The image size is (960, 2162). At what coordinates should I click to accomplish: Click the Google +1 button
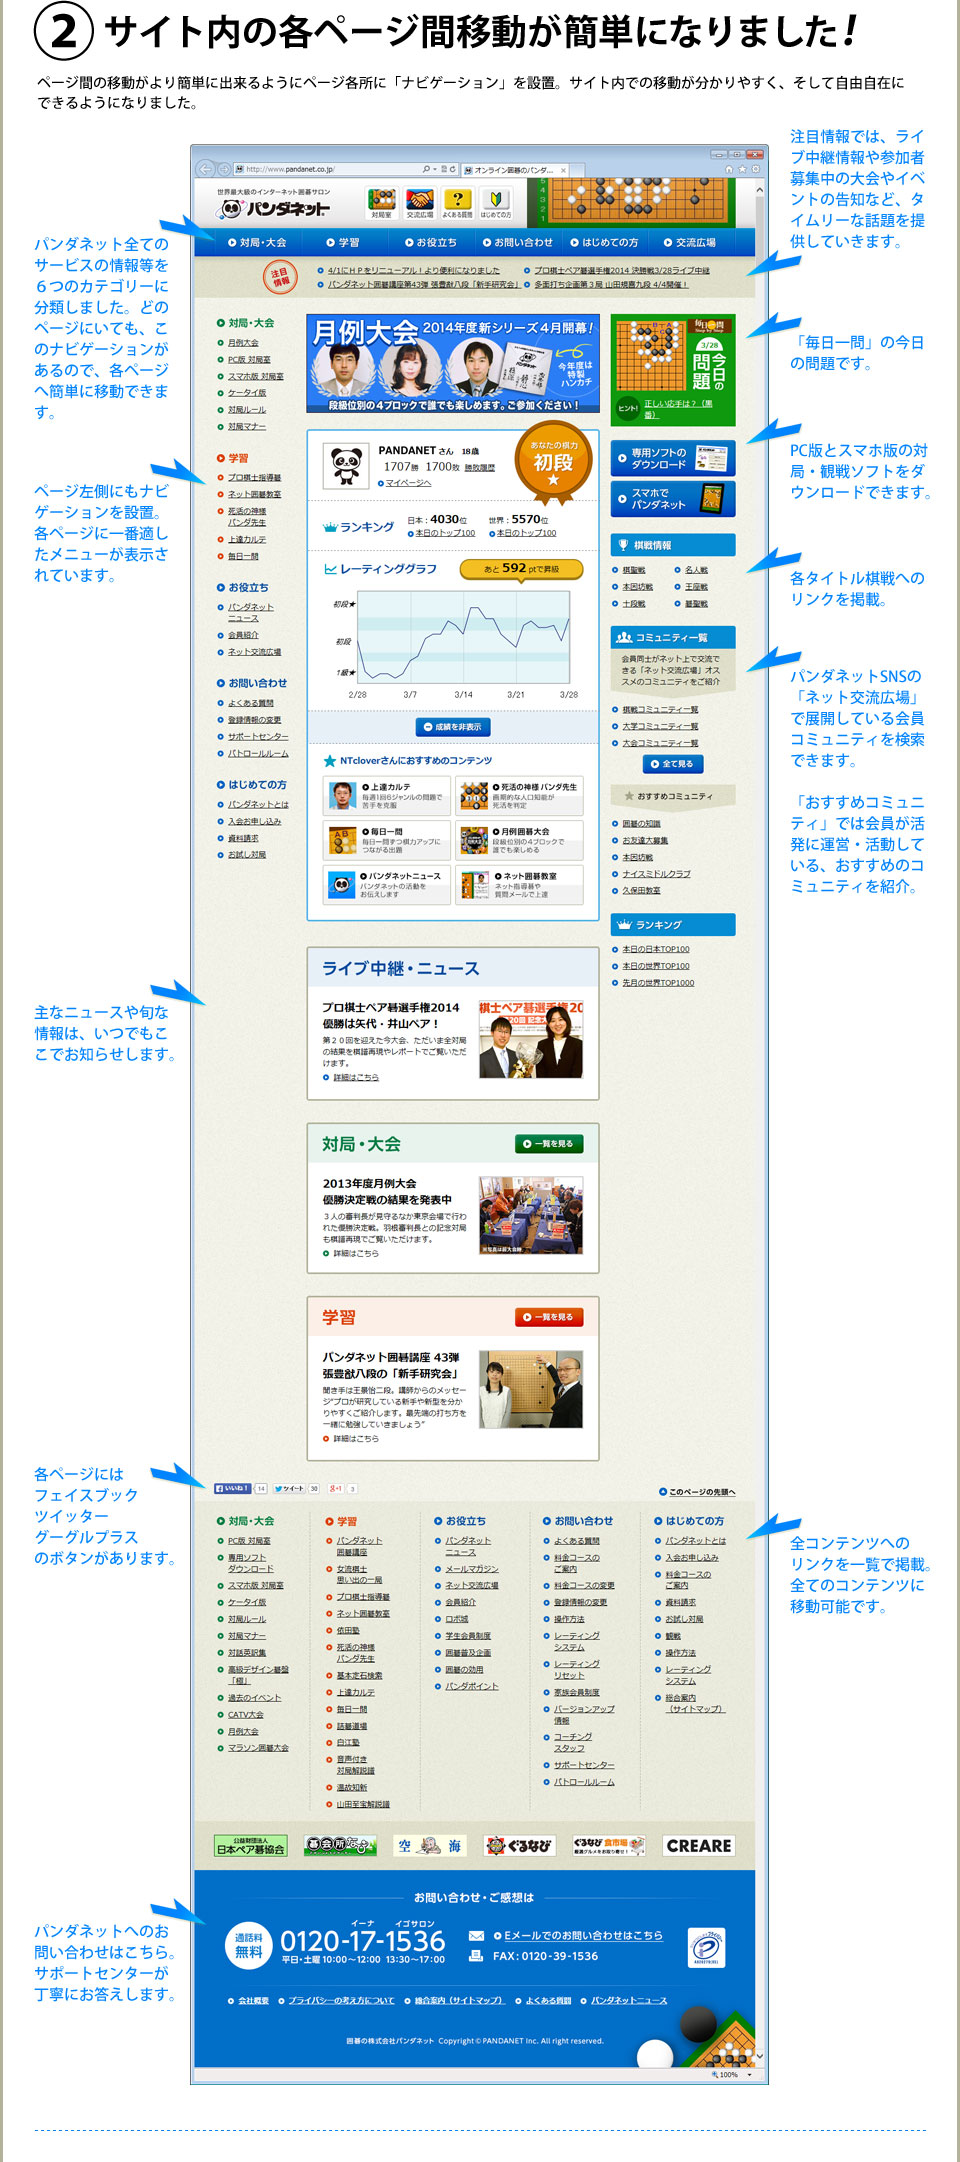coord(335,1488)
